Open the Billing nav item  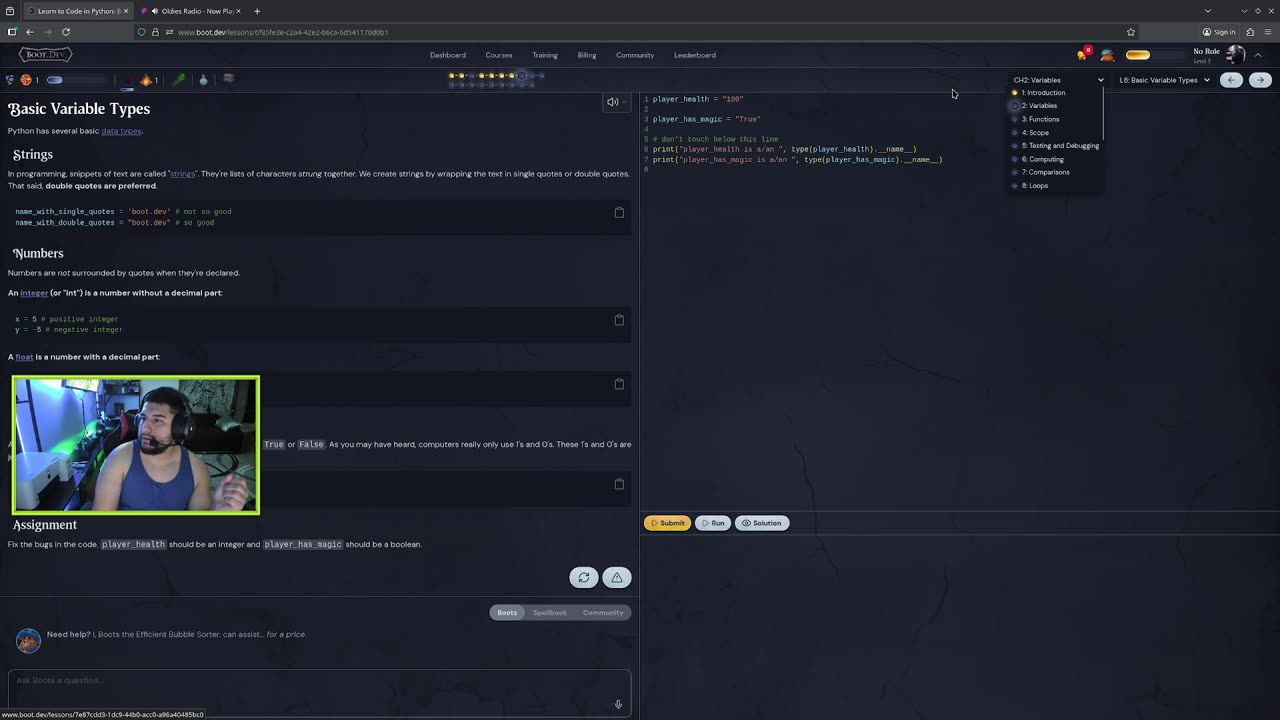click(x=587, y=55)
